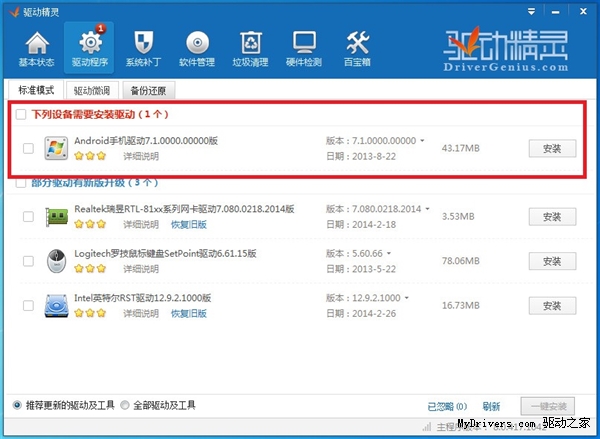Install the Android手机驱动 with 安装 button
Screen dimensions: 600x439
pos(552,149)
